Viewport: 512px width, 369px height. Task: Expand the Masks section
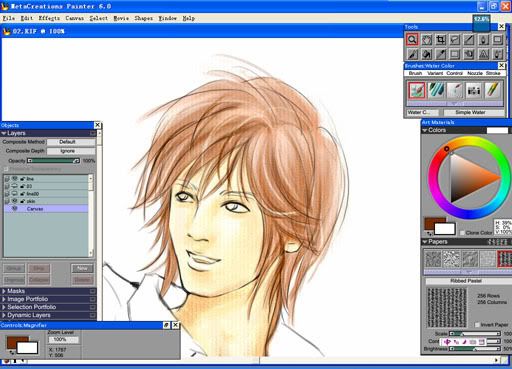[x=4, y=291]
